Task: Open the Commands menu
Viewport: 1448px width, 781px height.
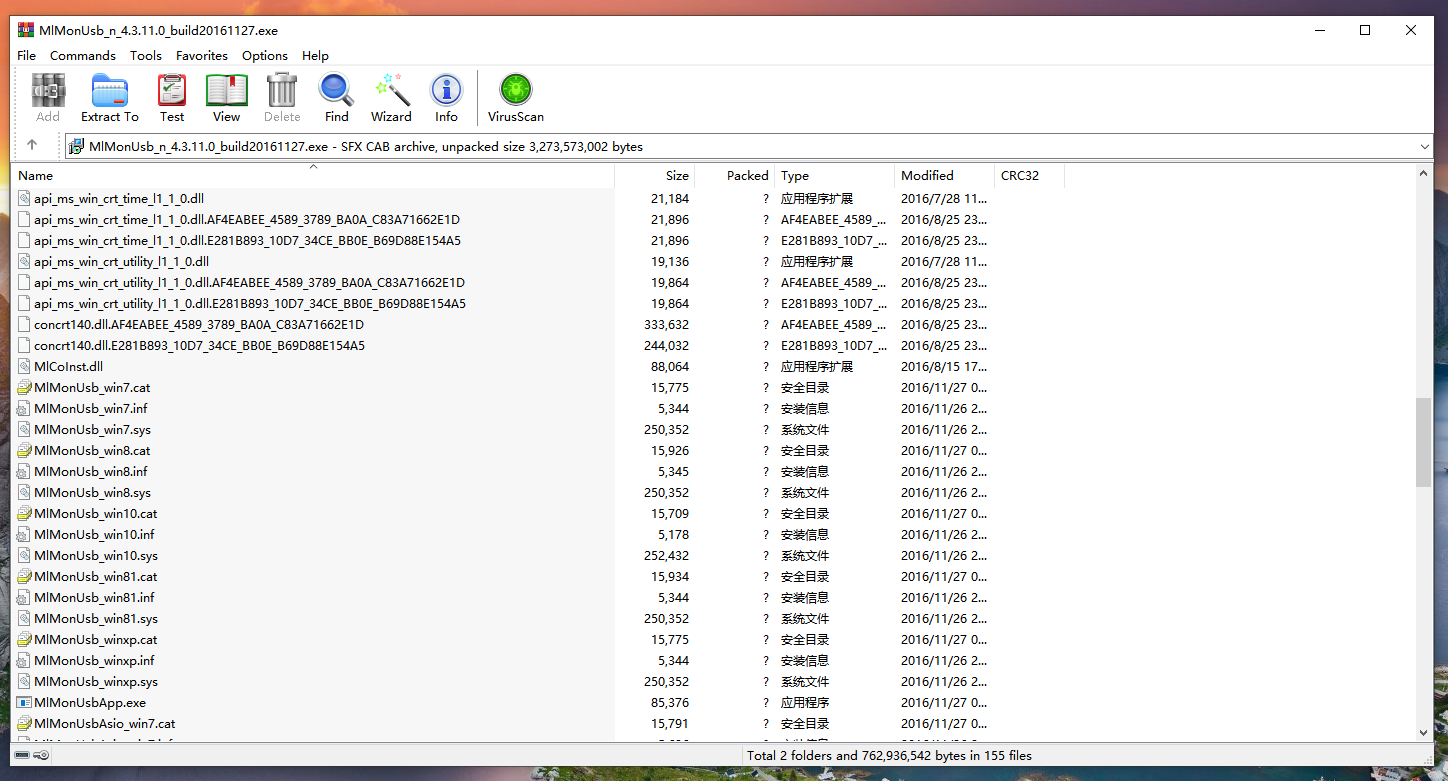Action: (x=83, y=56)
